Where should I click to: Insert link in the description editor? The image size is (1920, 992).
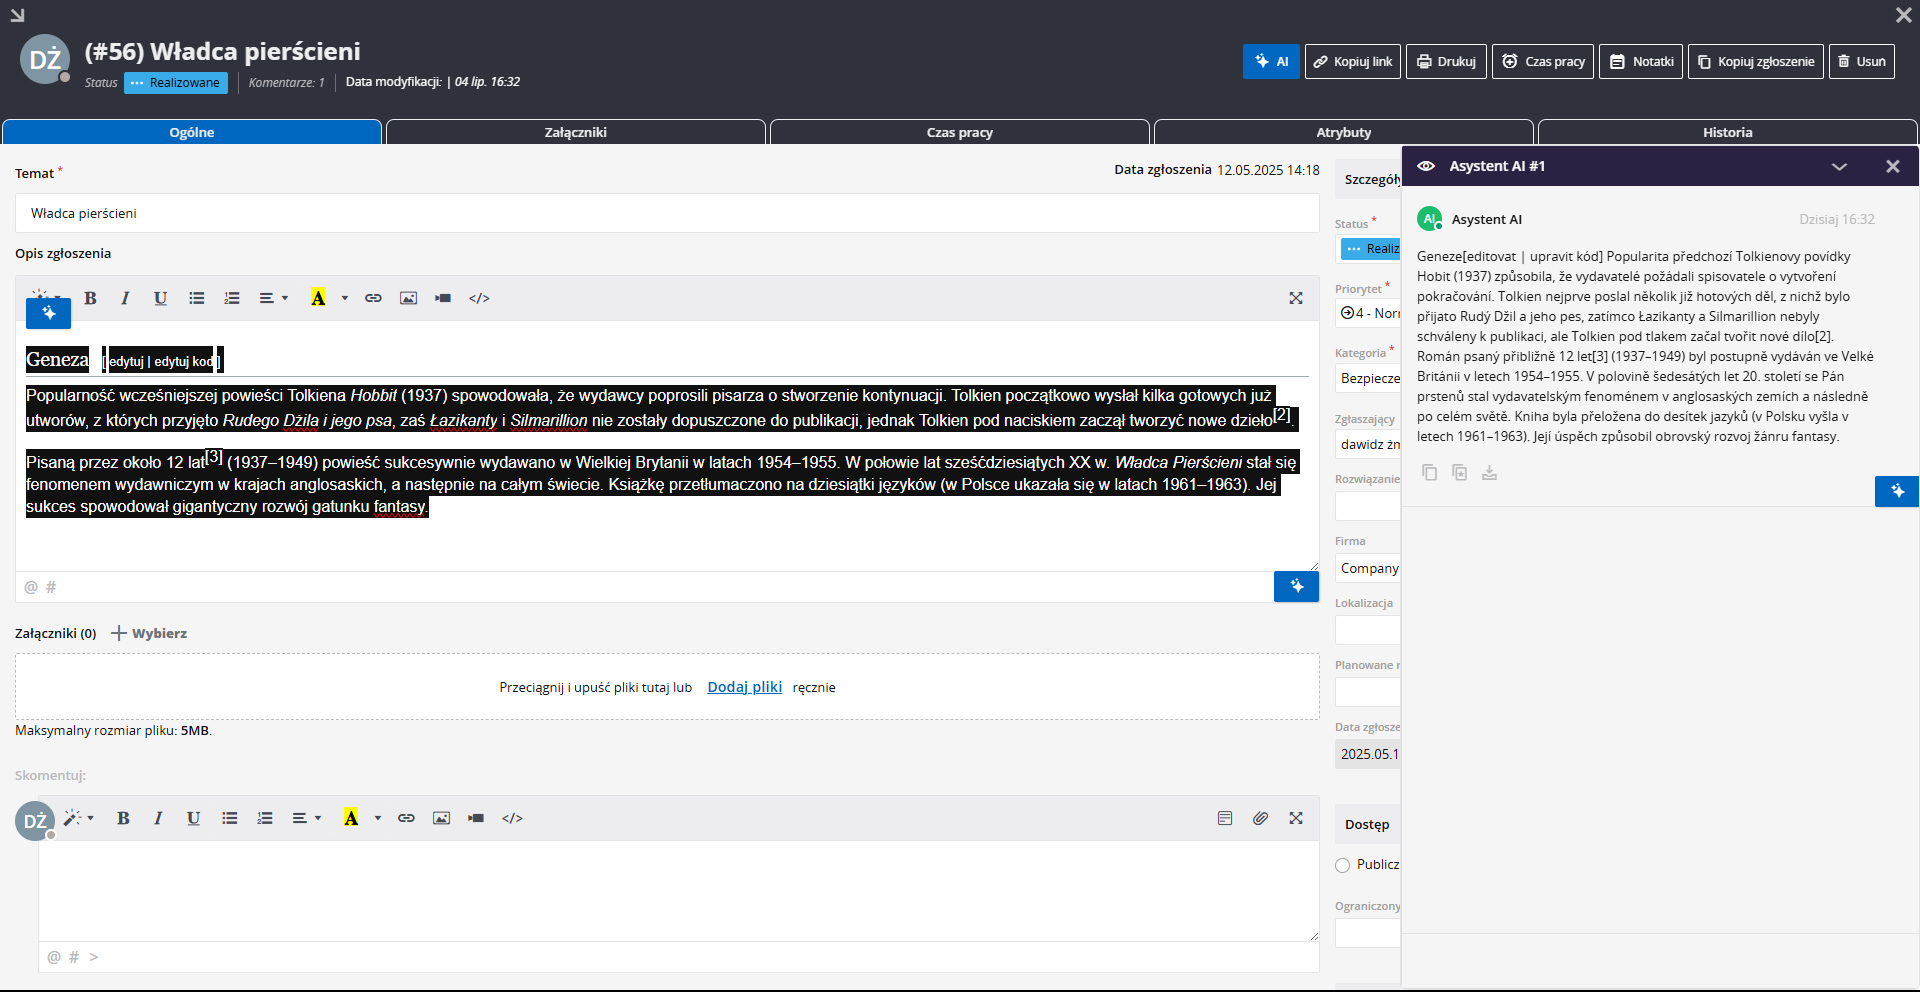[x=373, y=298]
